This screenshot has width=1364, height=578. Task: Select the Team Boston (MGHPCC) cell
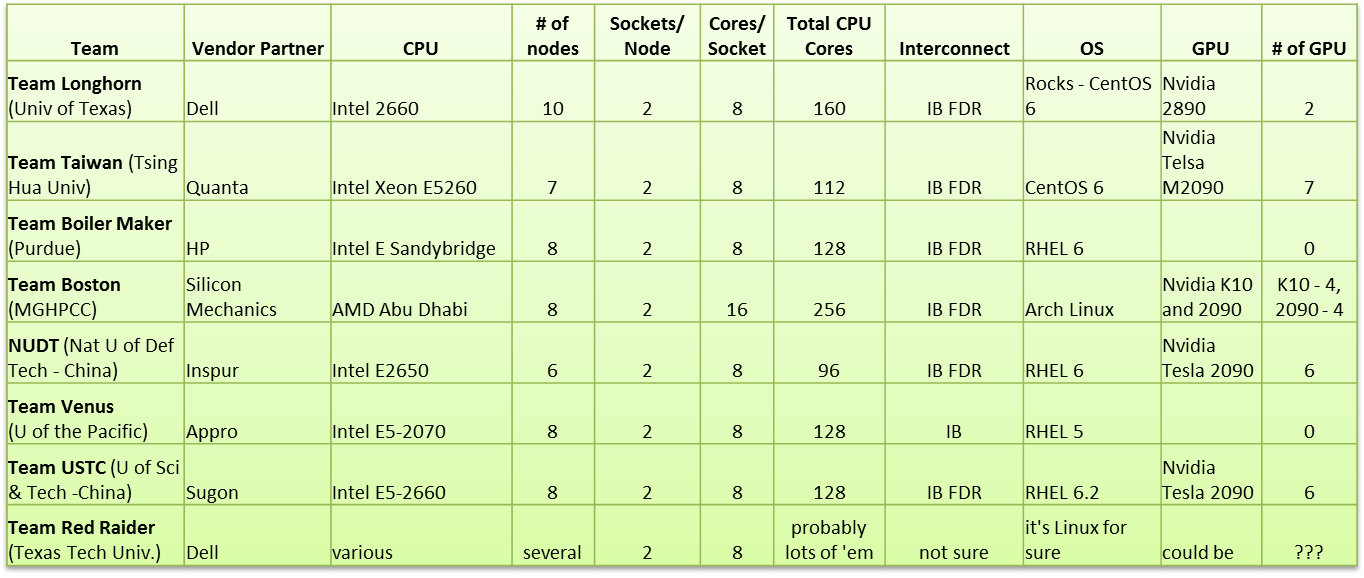[x=94, y=297]
